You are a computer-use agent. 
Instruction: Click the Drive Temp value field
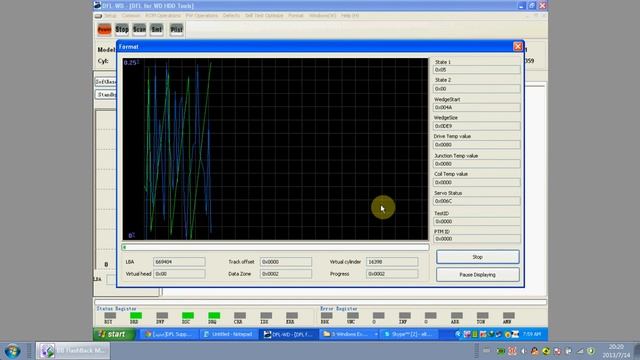pos(476,145)
